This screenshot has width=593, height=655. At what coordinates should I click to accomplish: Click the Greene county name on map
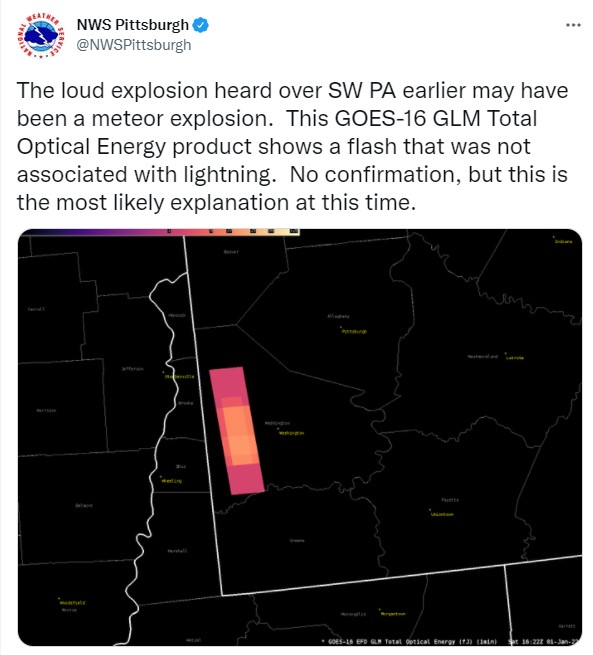click(x=297, y=541)
